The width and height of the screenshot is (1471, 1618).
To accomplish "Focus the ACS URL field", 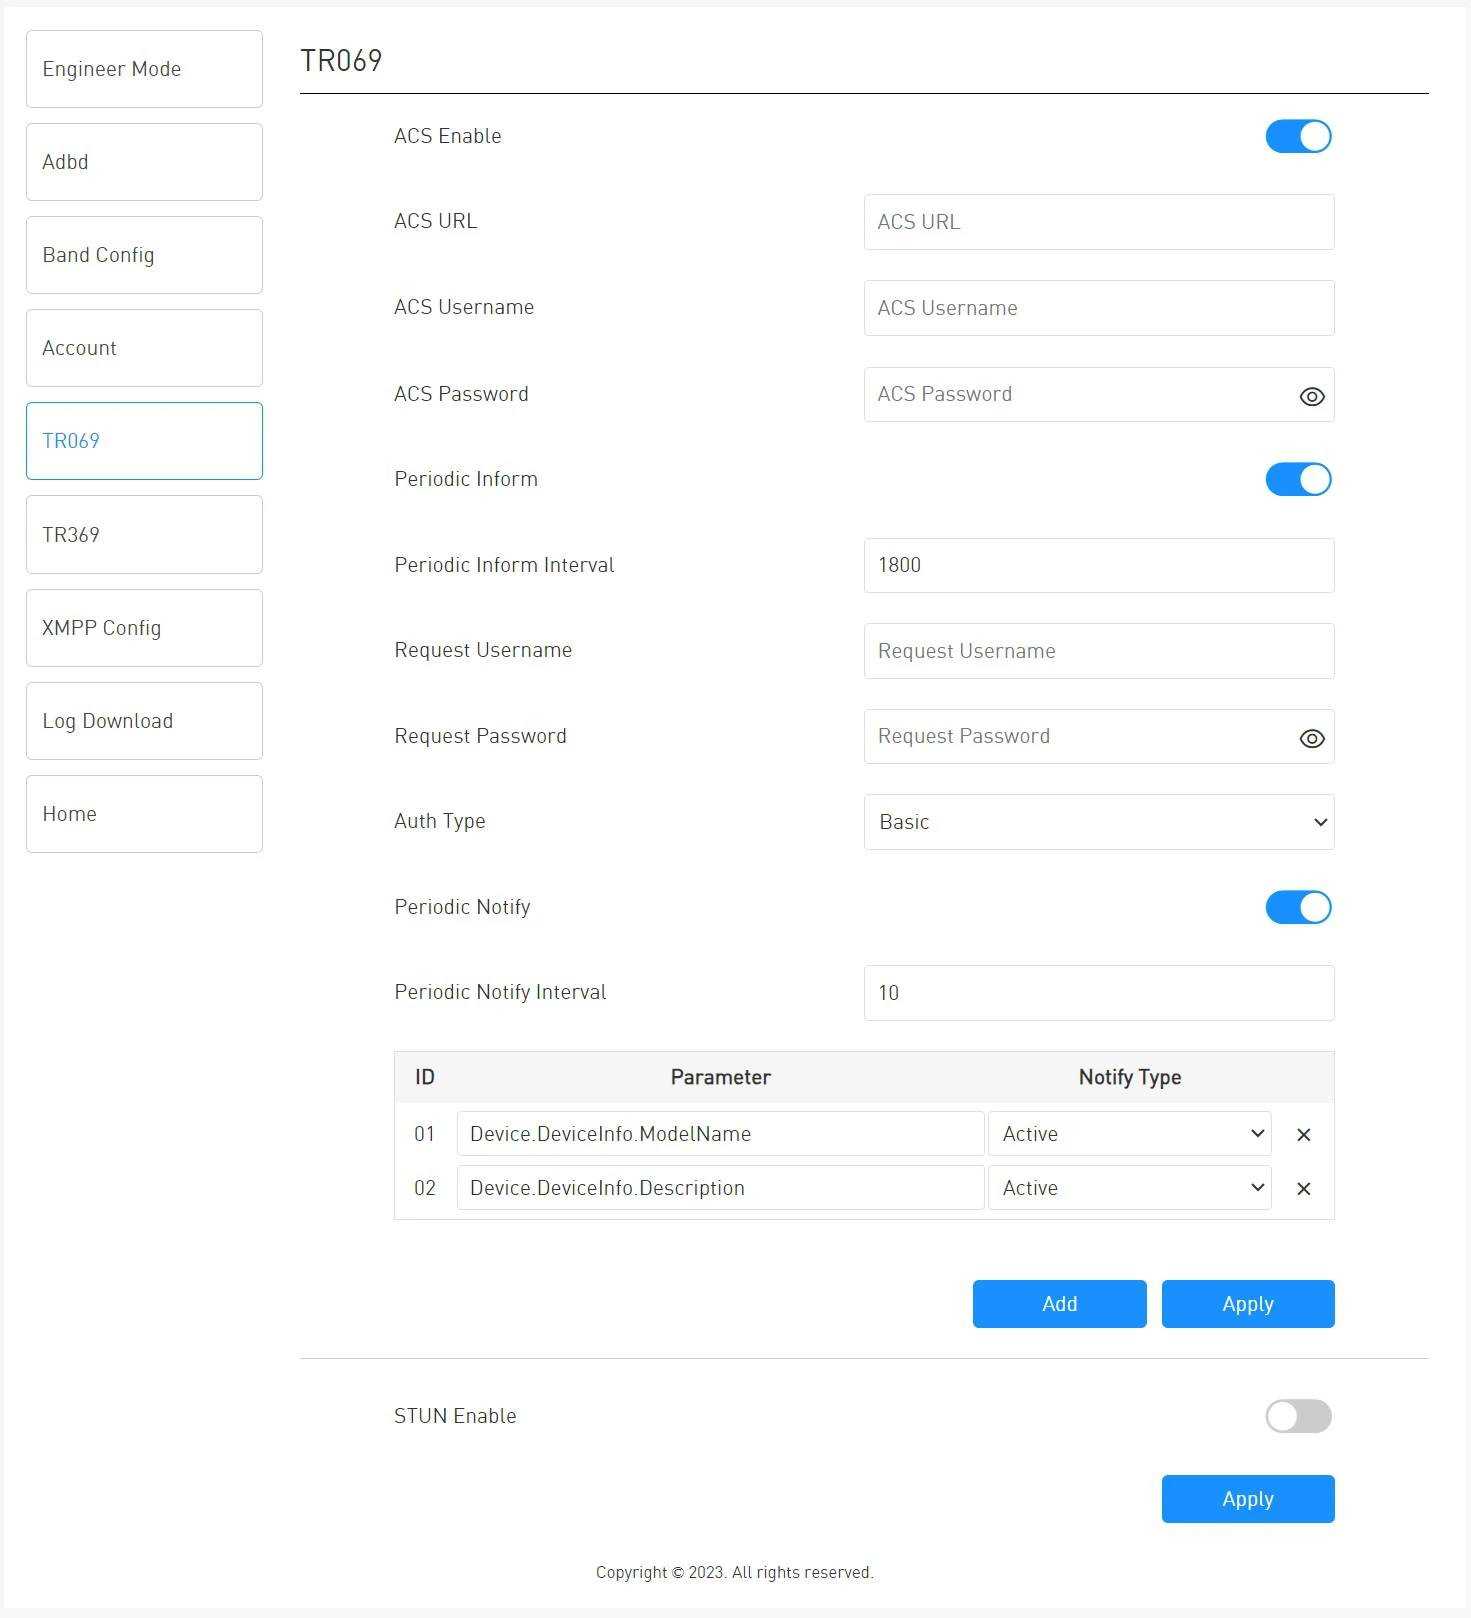I will coord(1099,222).
